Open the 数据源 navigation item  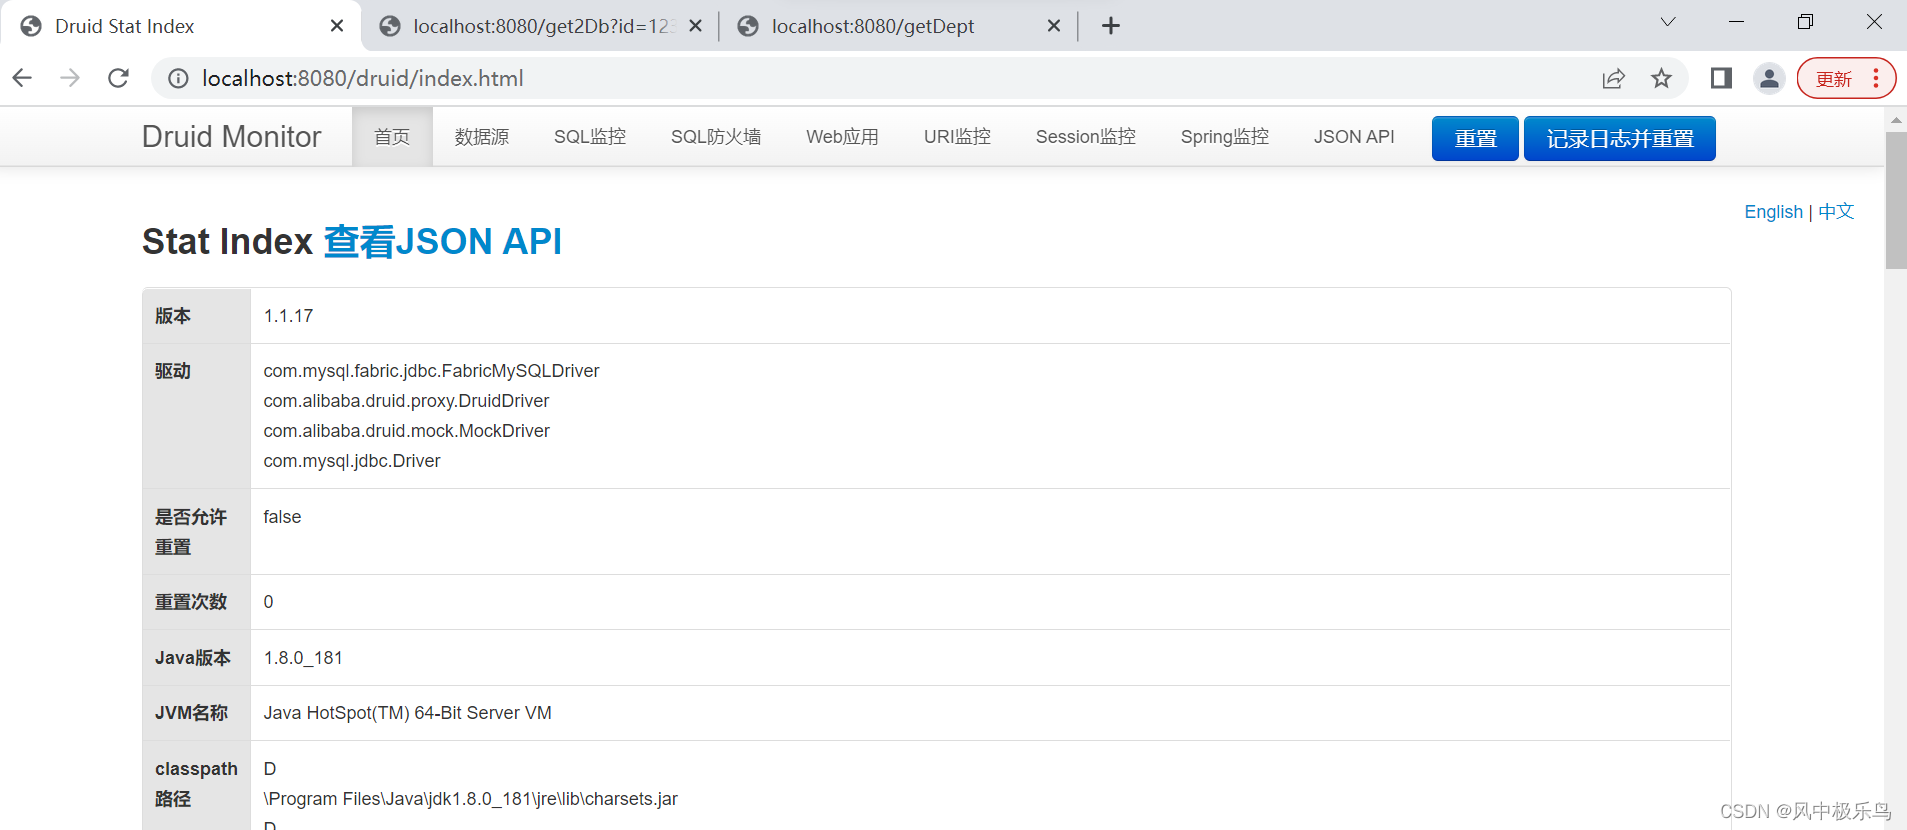click(482, 137)
